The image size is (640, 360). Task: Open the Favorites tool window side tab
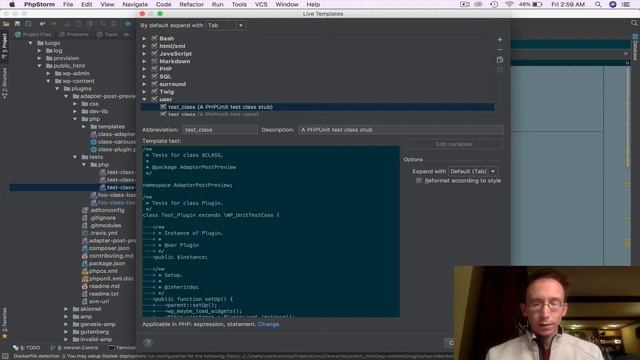4,323
